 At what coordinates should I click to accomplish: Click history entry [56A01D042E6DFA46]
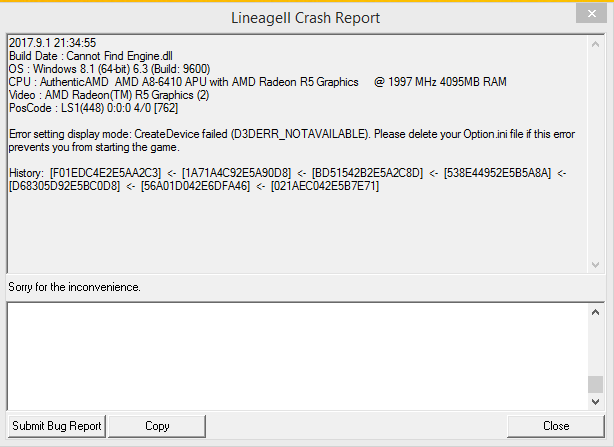point(195,186)
